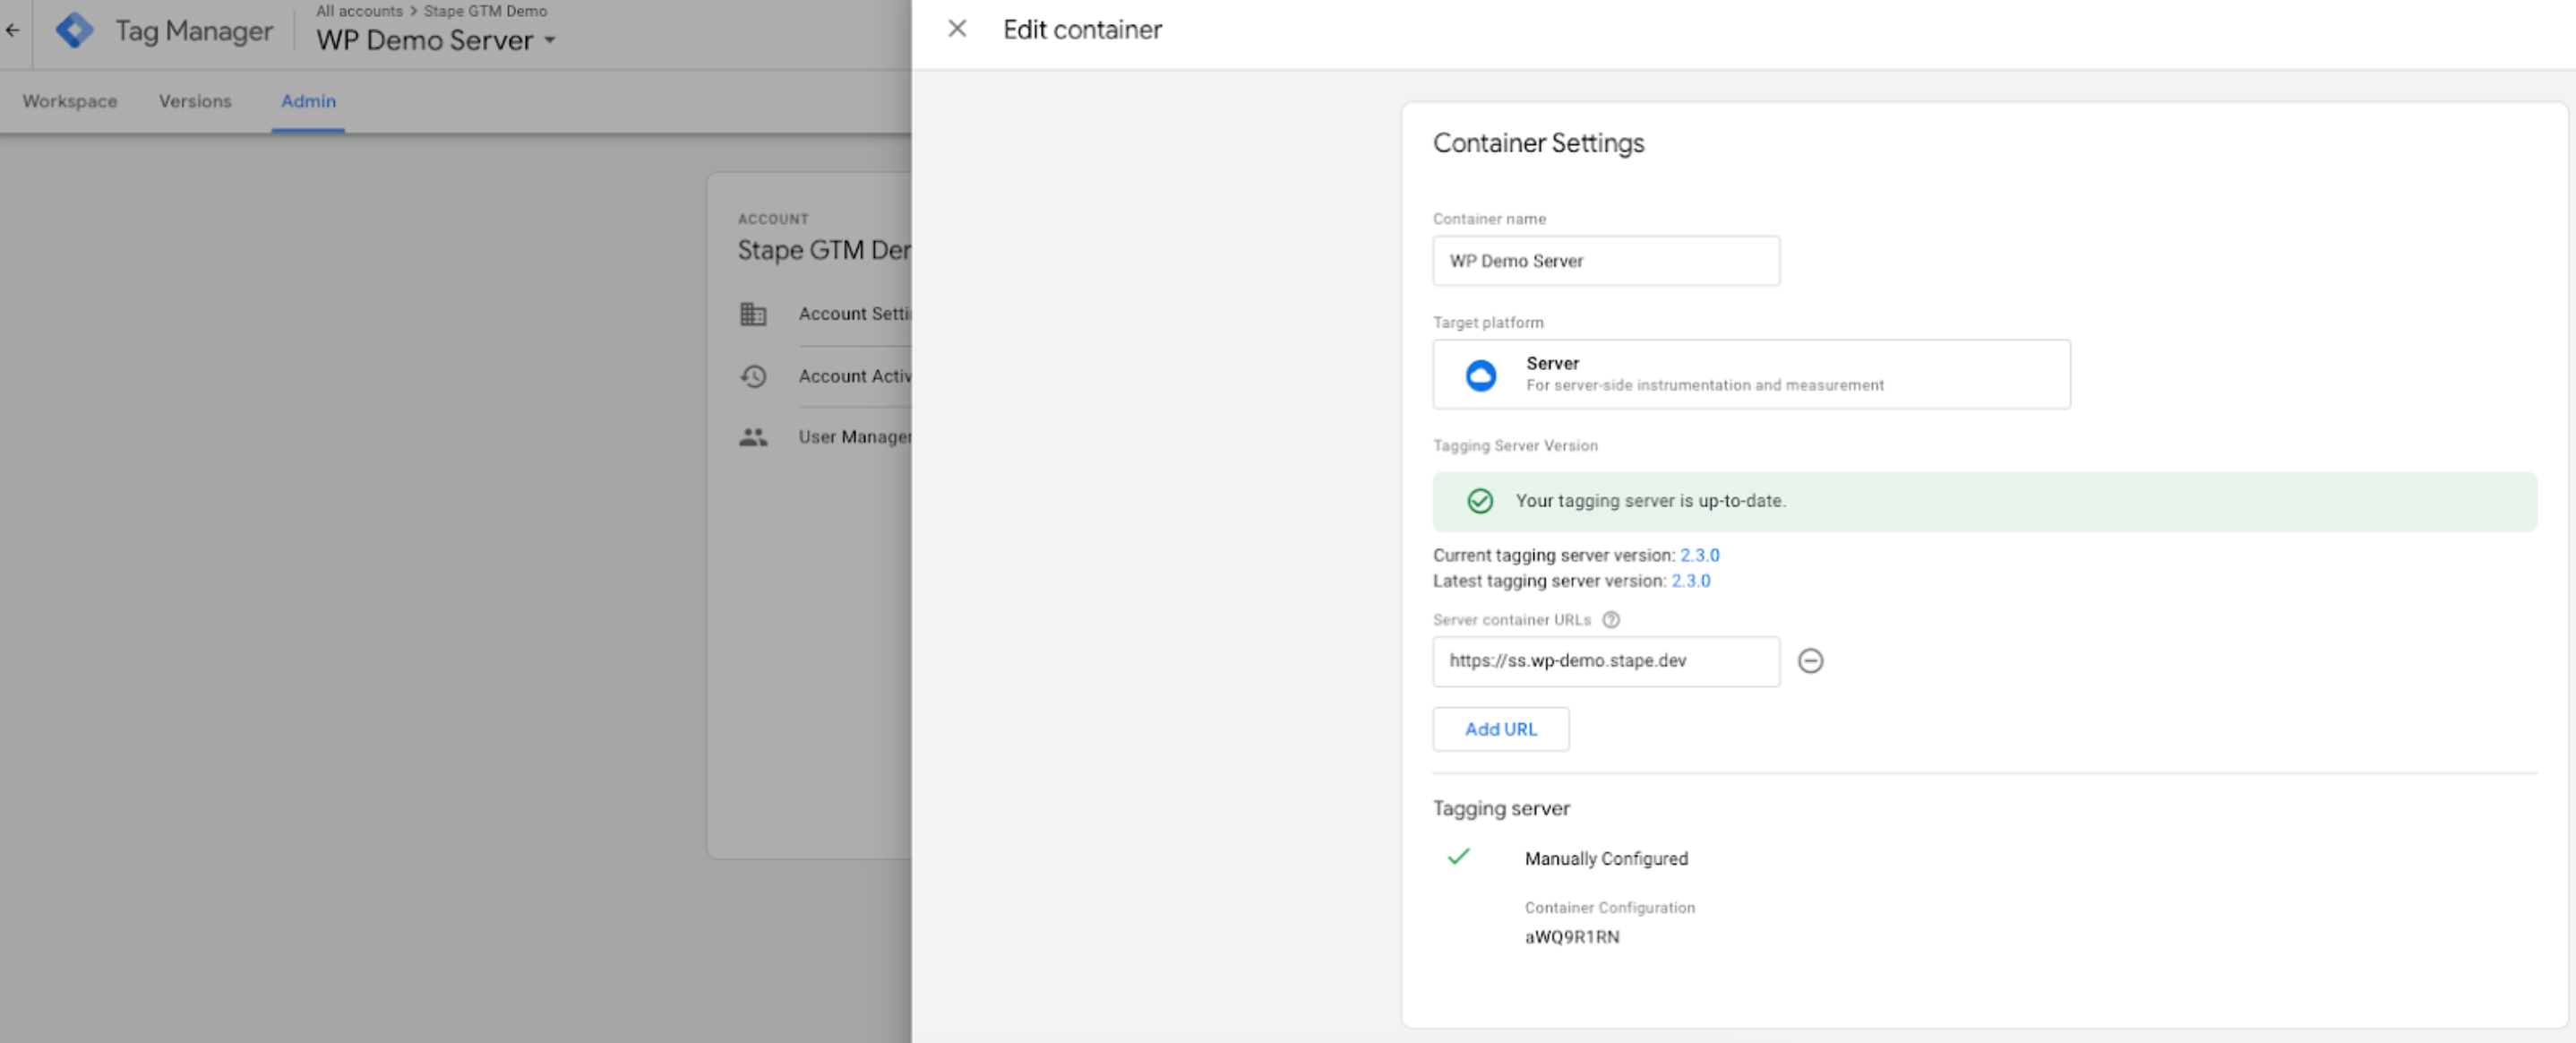Open the Server container URLs help icon
The width and height of the screenshot is (2576, 1043).
1611,620
